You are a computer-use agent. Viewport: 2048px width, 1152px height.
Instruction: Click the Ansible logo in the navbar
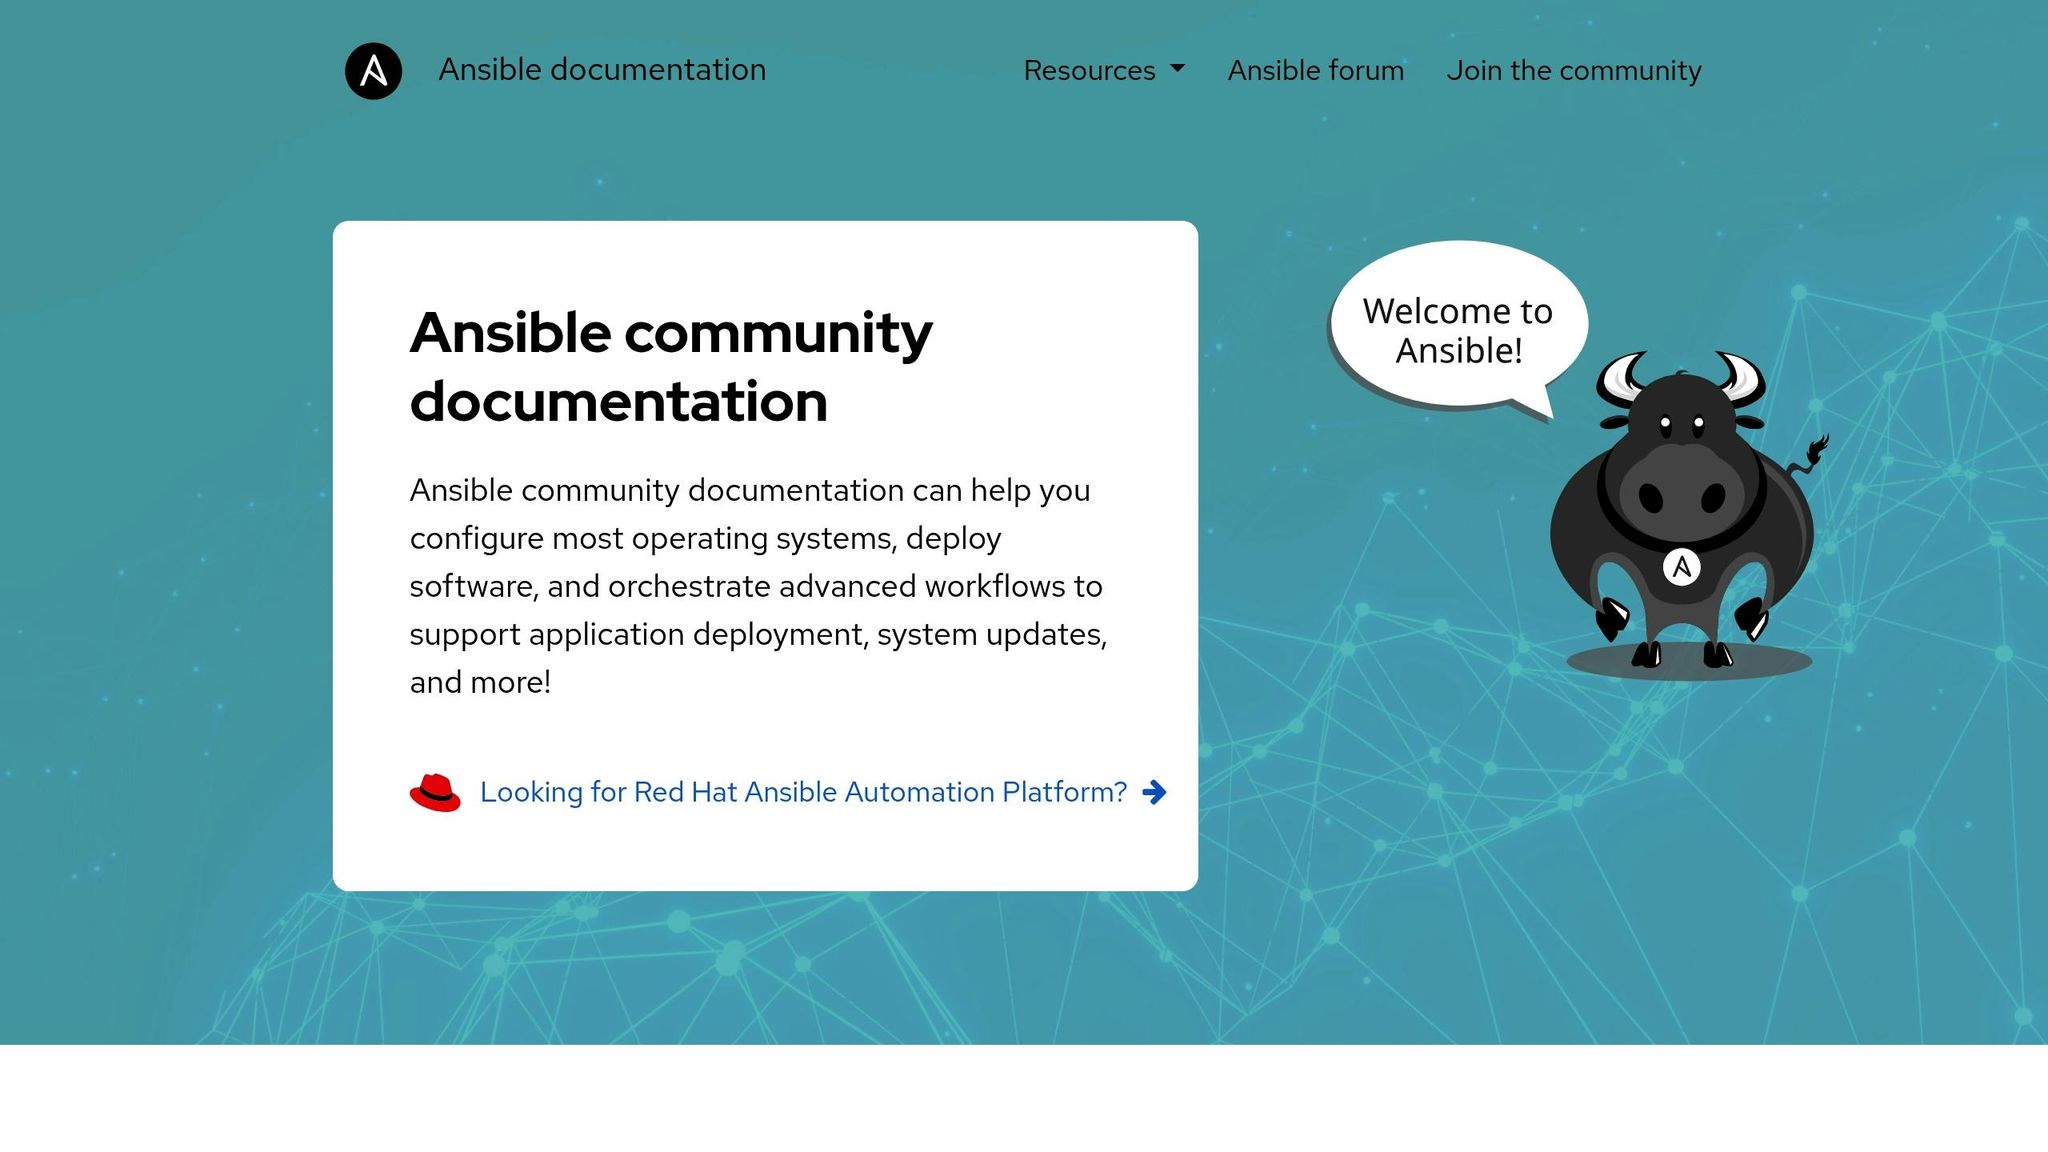(x=372, y=70)
